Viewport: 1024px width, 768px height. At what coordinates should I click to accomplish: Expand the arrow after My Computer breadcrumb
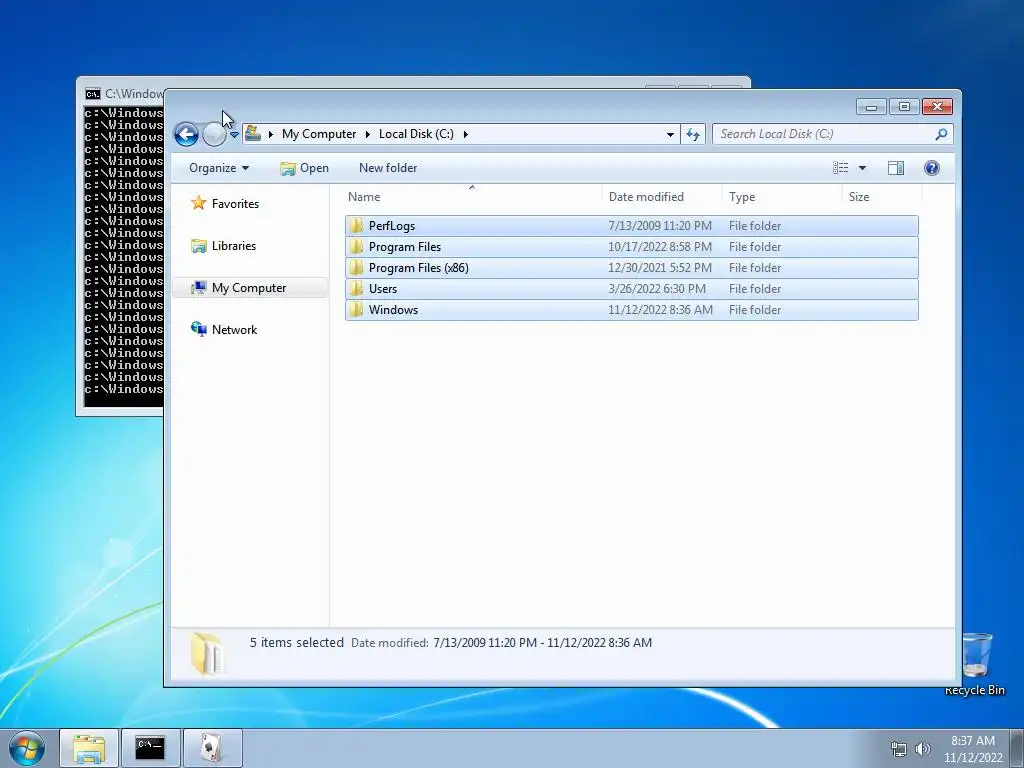(x=367, y=134)
